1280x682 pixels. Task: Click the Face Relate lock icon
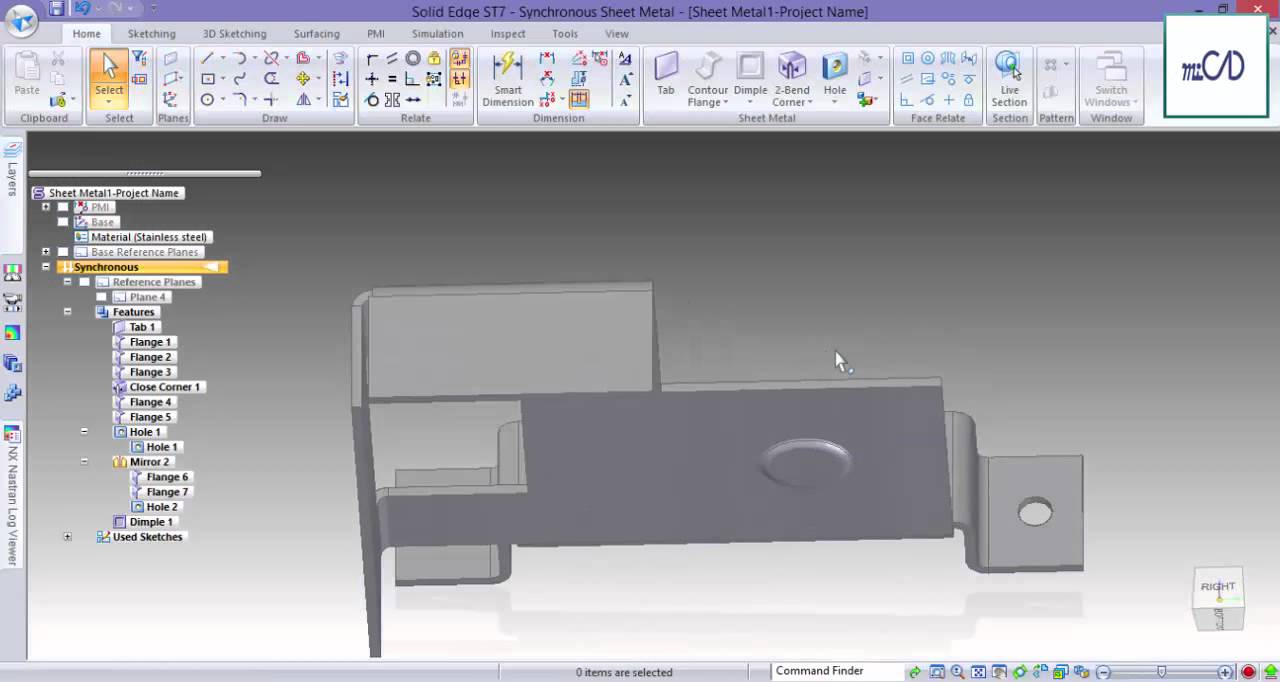click(969, 100)
